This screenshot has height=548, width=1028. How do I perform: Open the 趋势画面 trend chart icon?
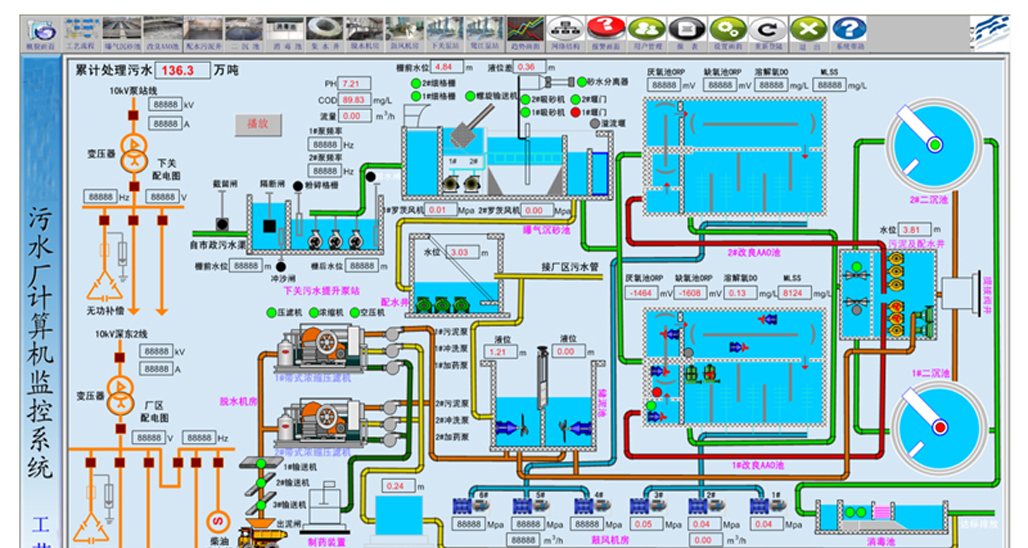click(525, 29)
